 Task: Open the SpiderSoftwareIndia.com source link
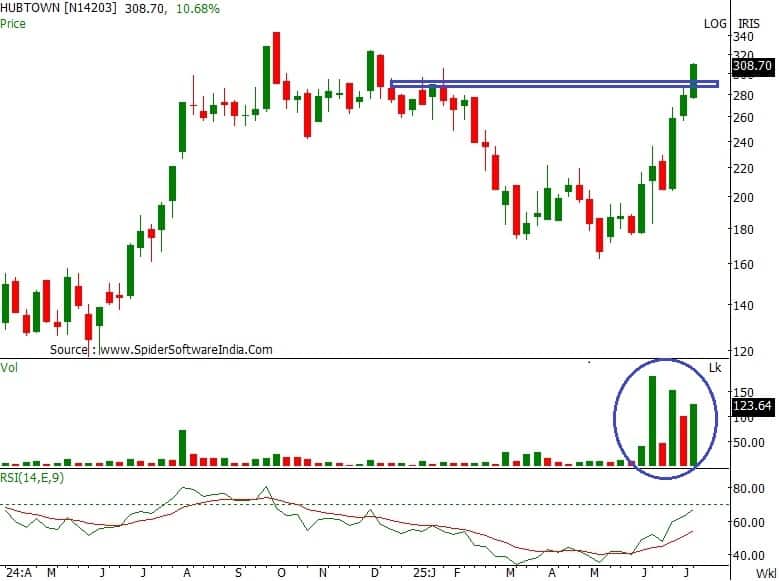coord(185,350)
